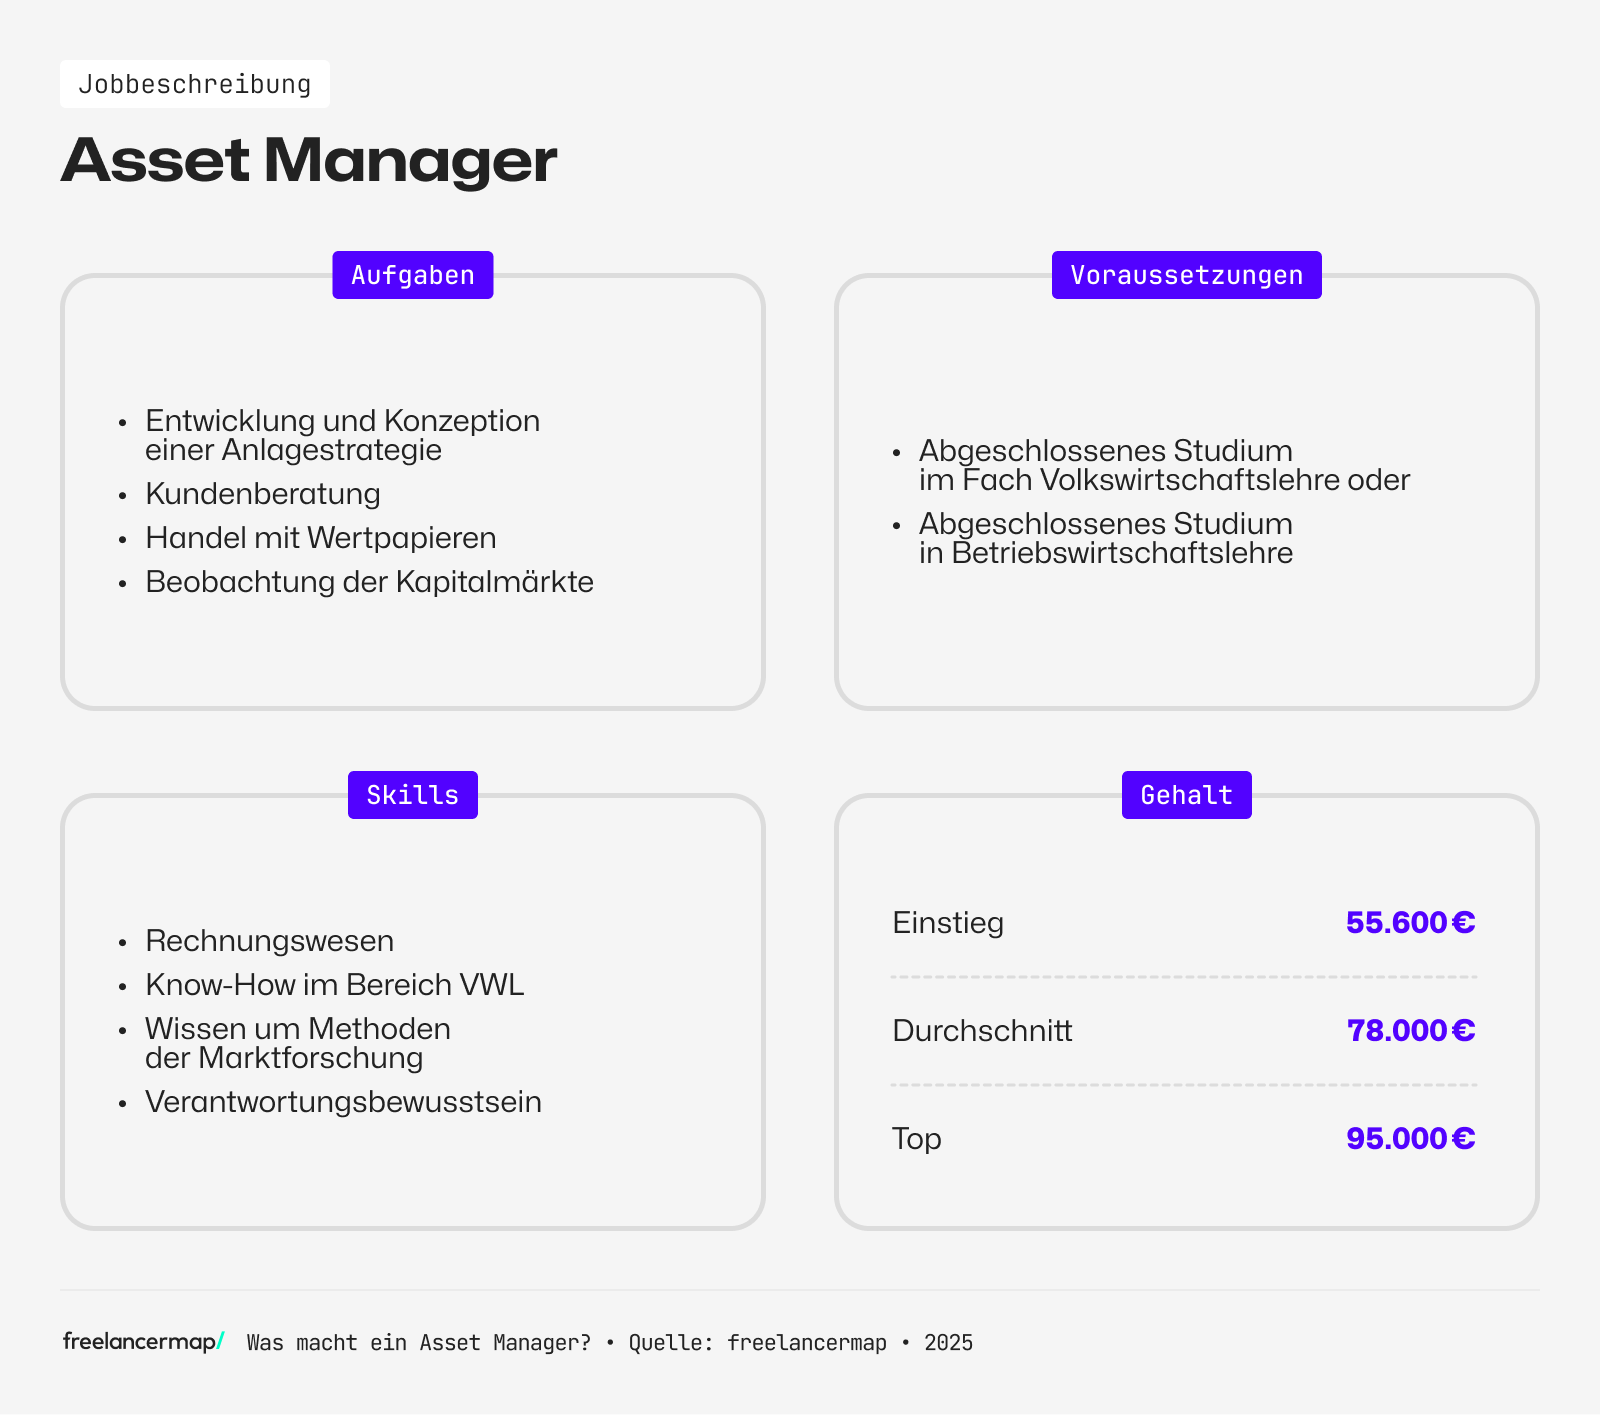Click the Durchschnitt salary value 78.000 €
Screen dimensions: 1600x1415
[x=1410, y=1030]
